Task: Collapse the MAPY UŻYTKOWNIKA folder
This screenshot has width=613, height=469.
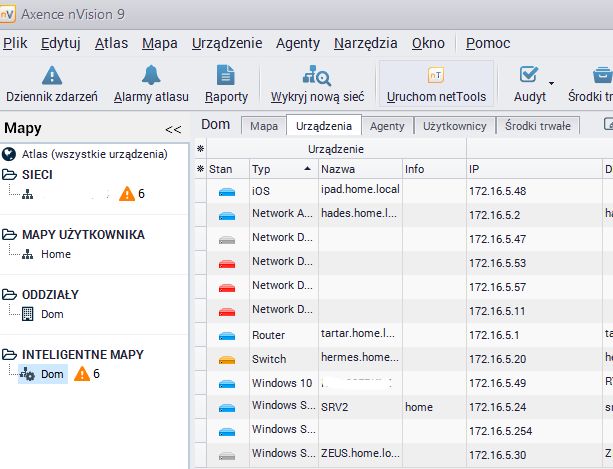Action: click(x=9, y=234)
